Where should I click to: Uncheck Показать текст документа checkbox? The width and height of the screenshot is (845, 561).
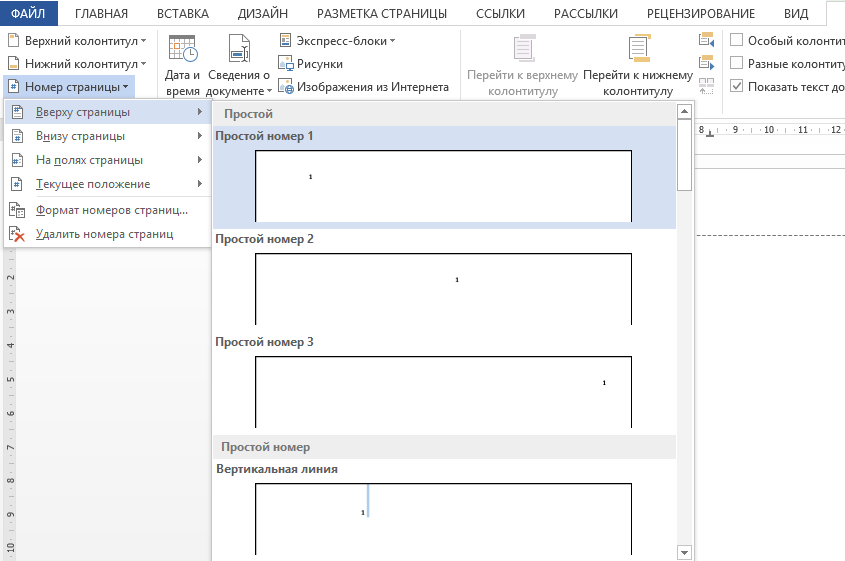[x=737, y=86]
